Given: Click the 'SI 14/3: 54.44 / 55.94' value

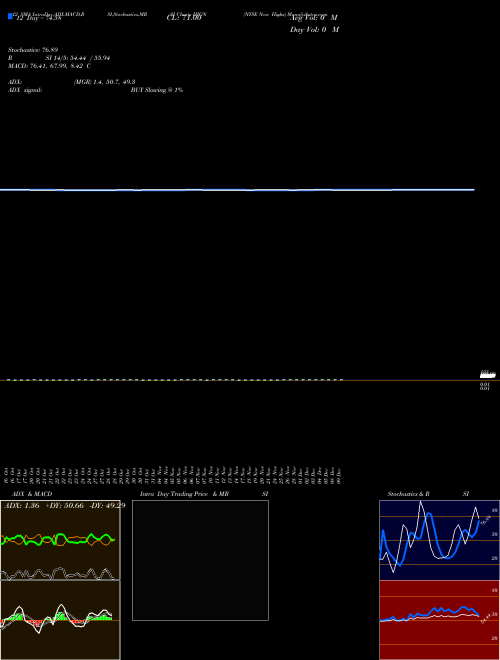Looking at the screenshot, I should (78, 58).
